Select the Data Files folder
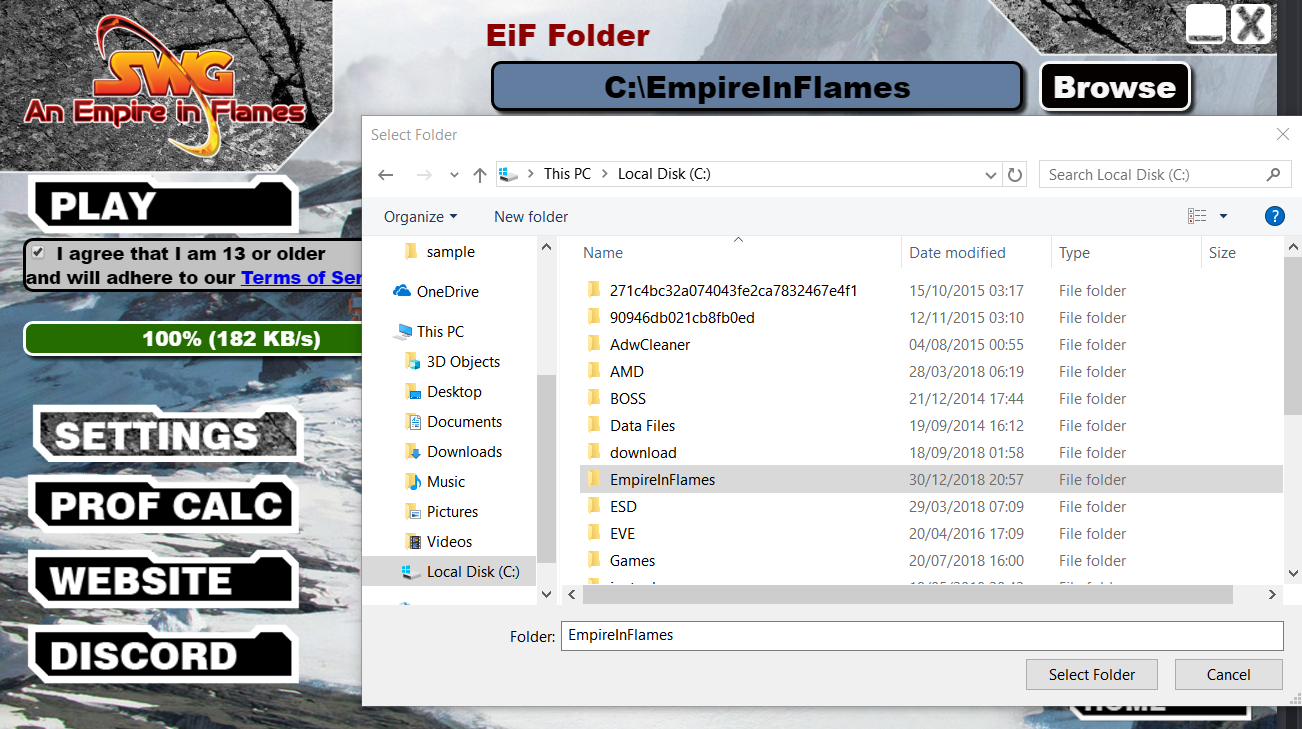 click(x=930, y=426)
